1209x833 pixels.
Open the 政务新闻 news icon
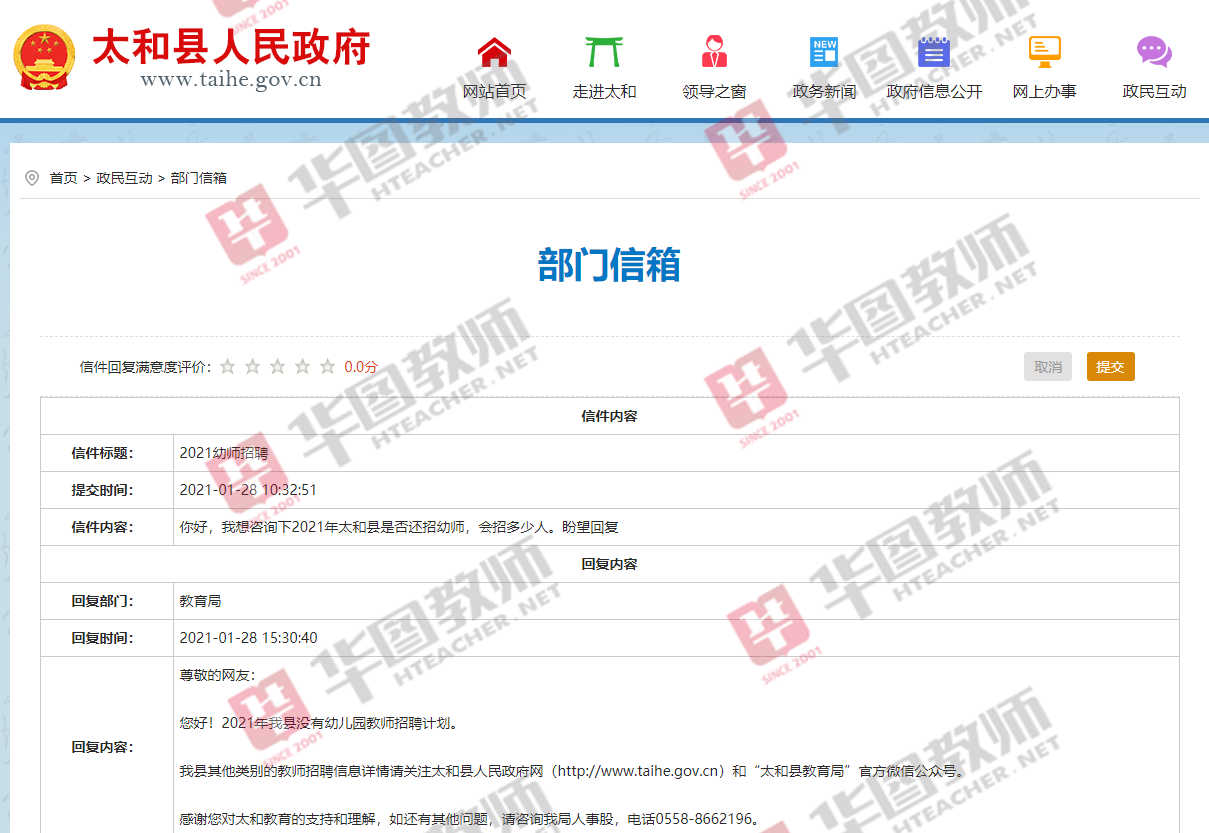[x=821, y=50]
